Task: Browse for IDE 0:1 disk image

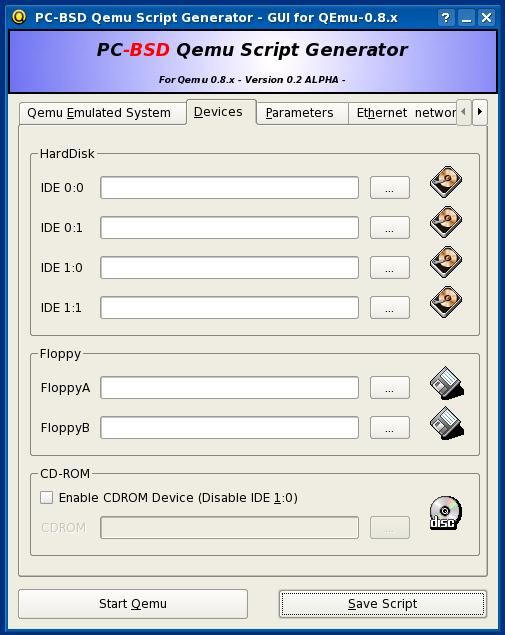Action: point(390,228)
